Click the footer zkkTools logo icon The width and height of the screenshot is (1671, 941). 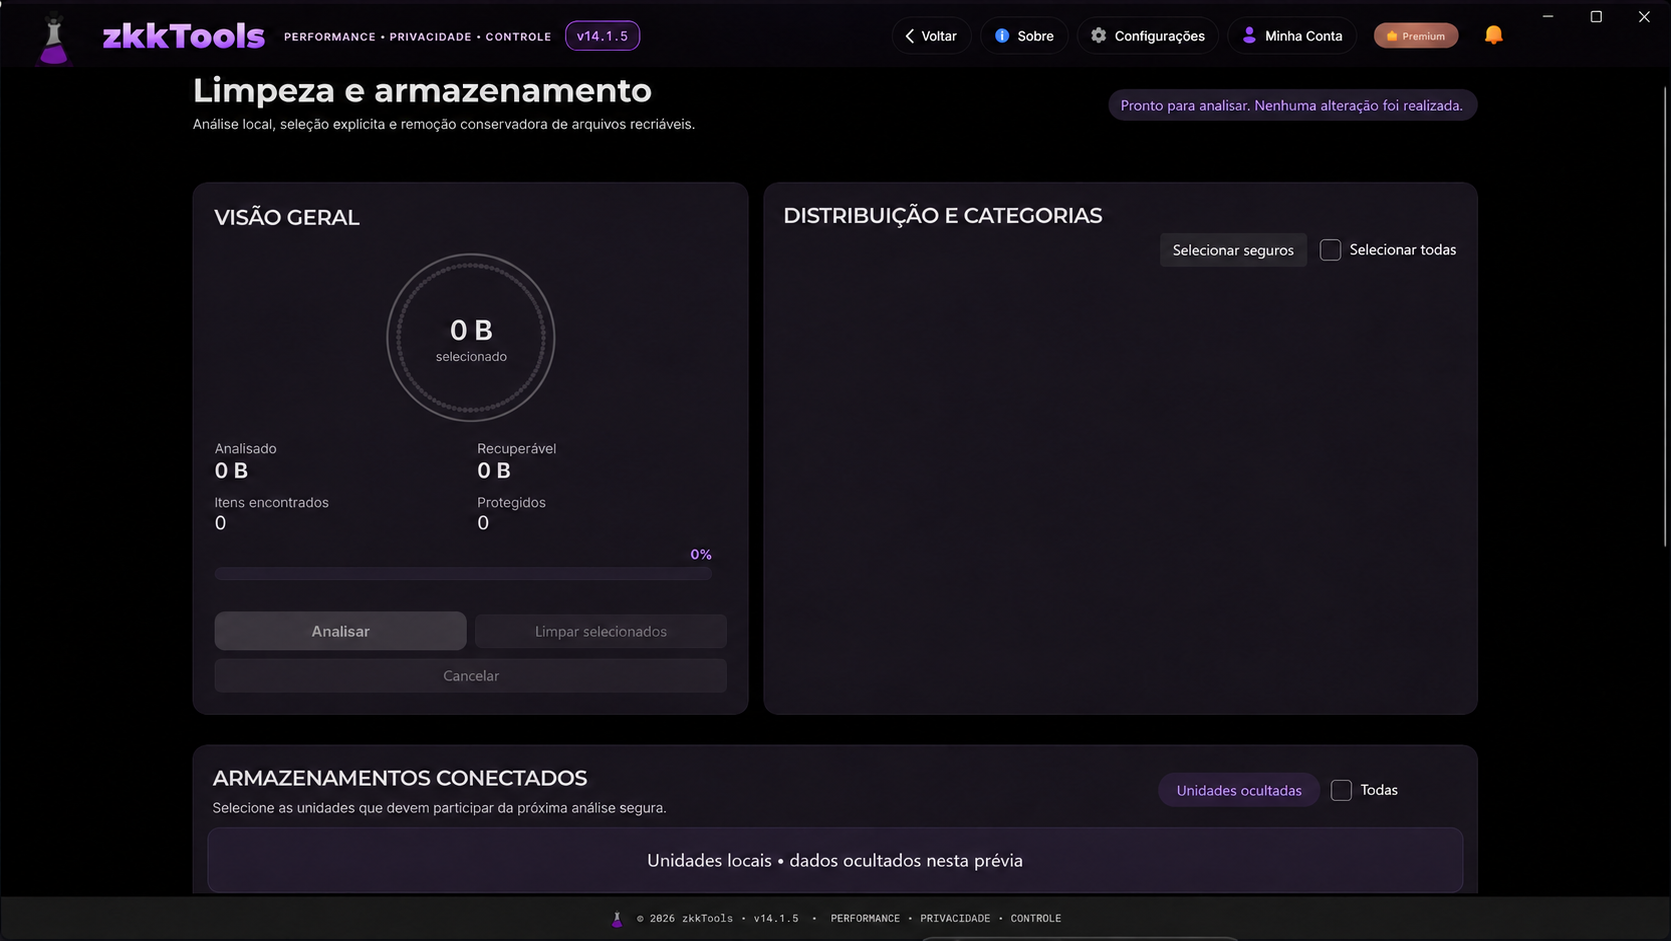click(x=617, y=919)
